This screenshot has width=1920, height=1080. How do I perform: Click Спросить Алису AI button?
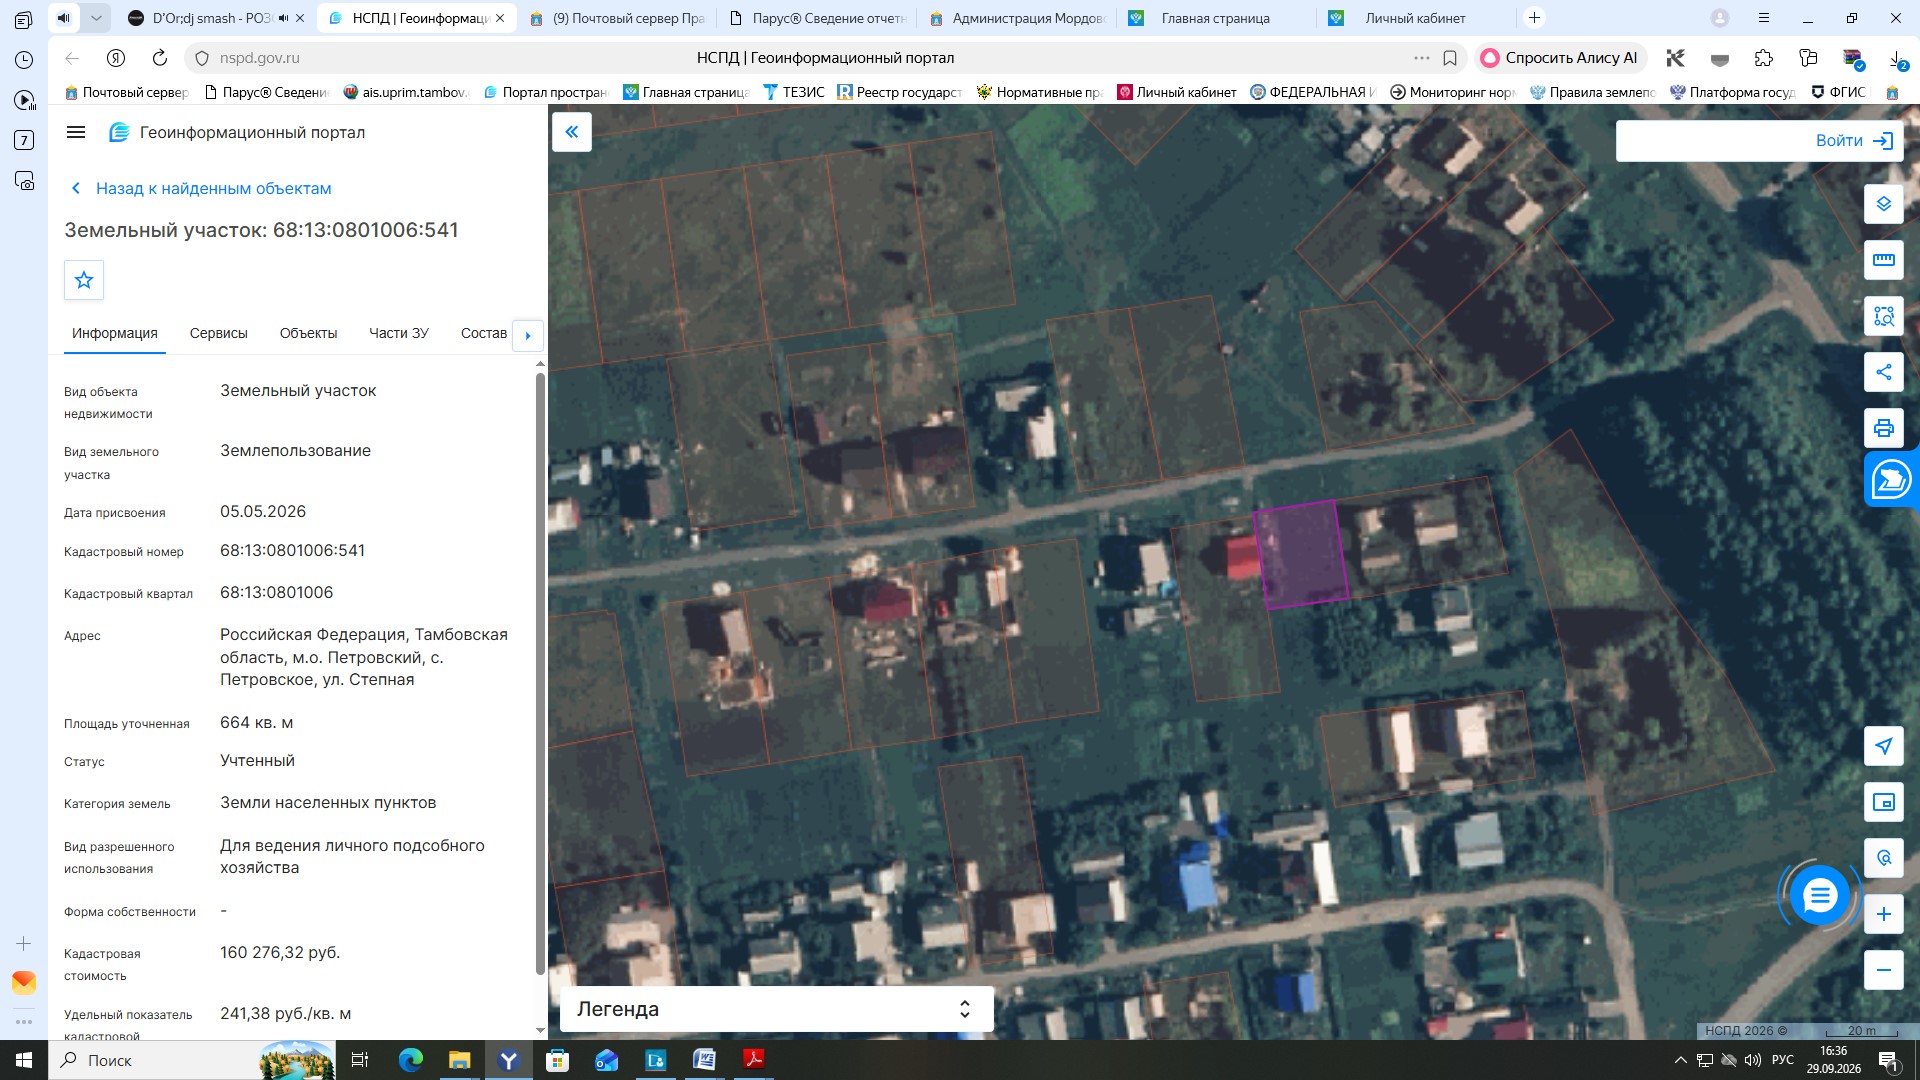coord(1560,58)
